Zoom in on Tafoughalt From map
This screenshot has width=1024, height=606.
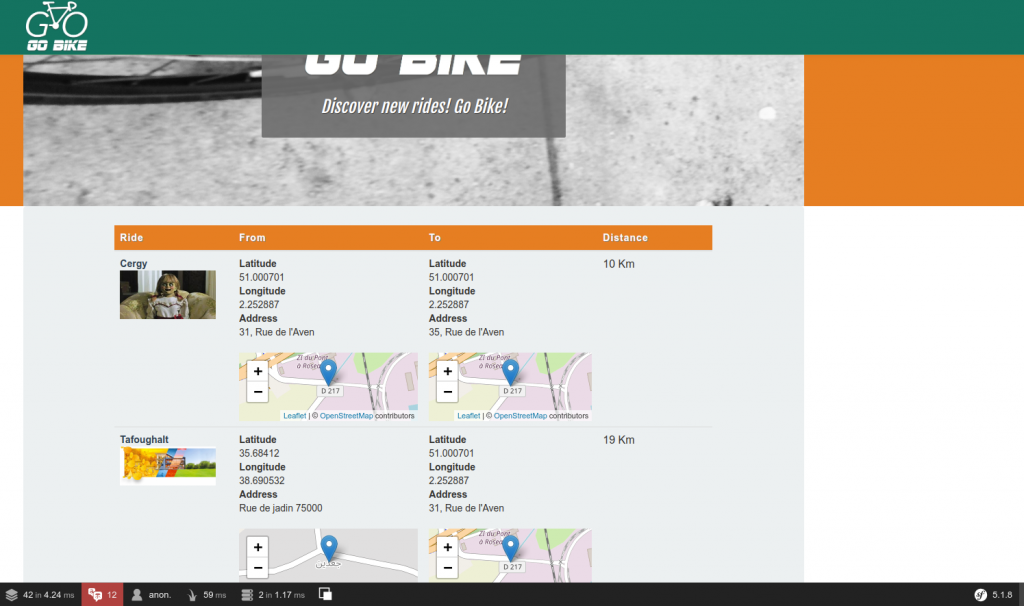[257, 547]
